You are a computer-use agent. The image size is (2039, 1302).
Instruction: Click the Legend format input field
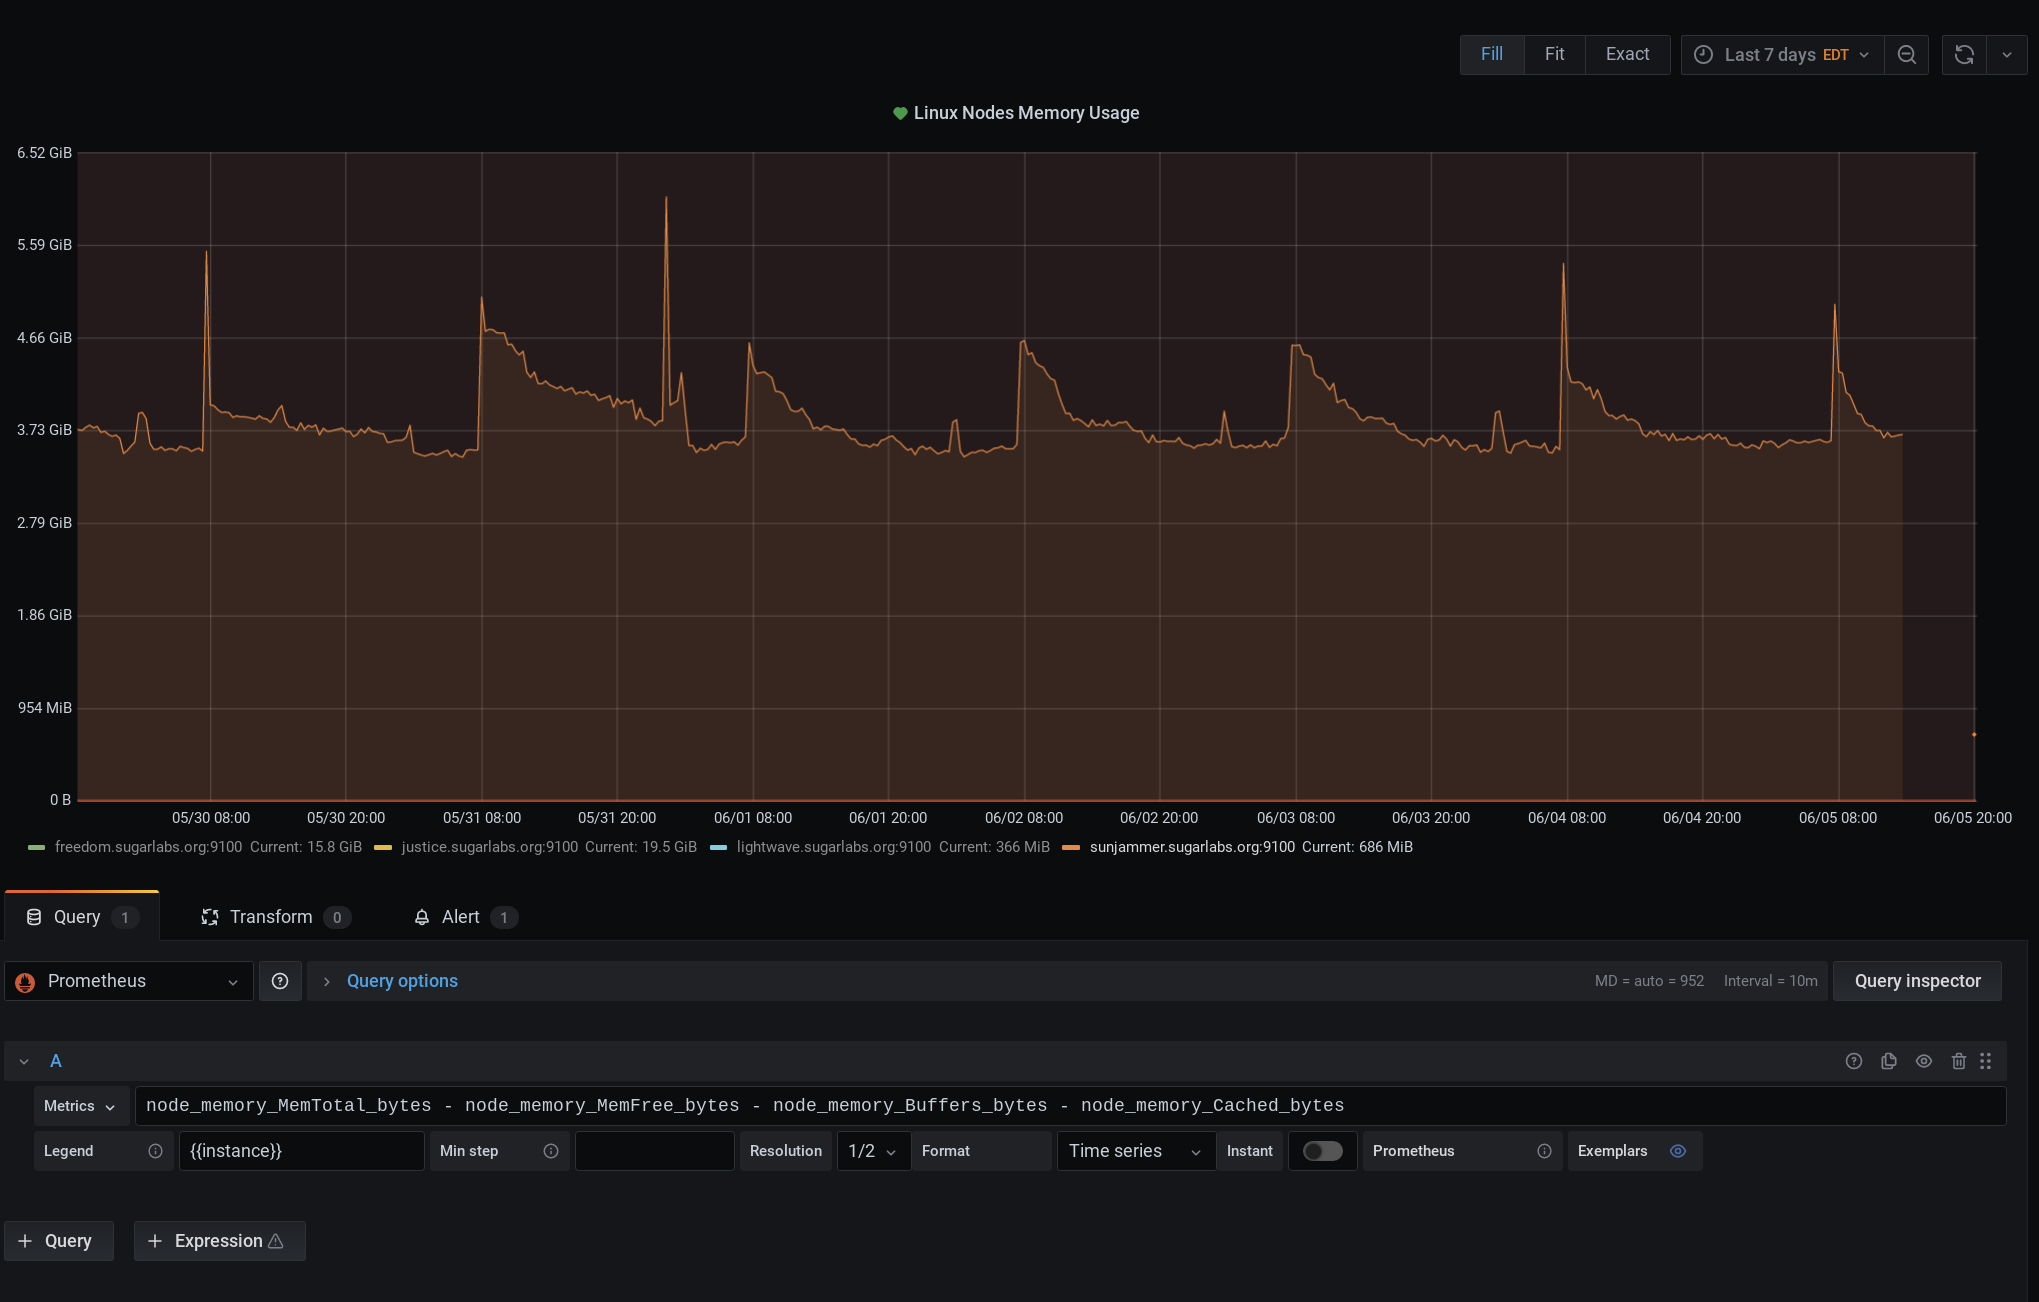click(300, 1151)
